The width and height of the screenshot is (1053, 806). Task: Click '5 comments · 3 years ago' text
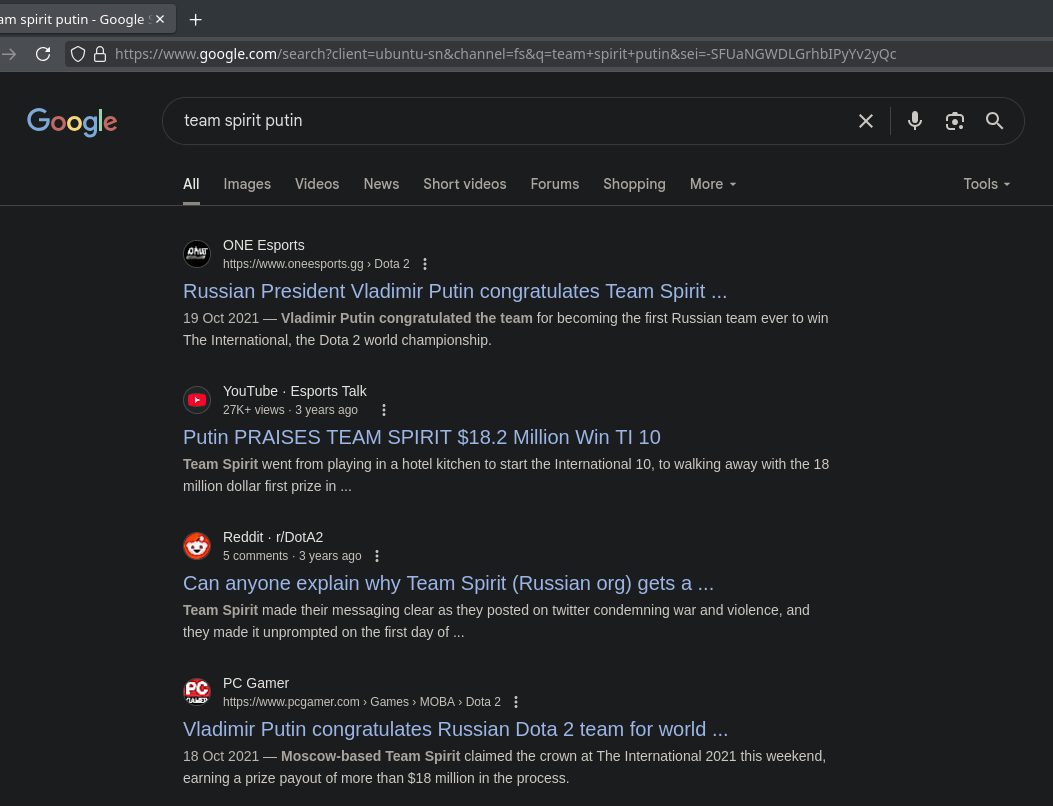[292, 556]
